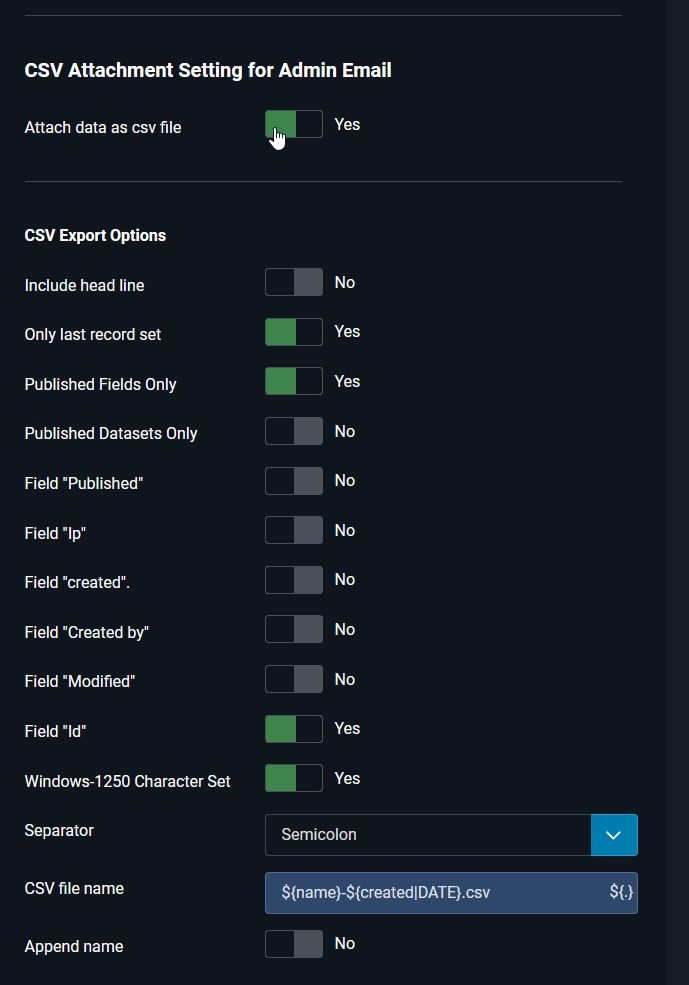
Task: Open the Separator dropdown chevron
Action: pos(614,835)
